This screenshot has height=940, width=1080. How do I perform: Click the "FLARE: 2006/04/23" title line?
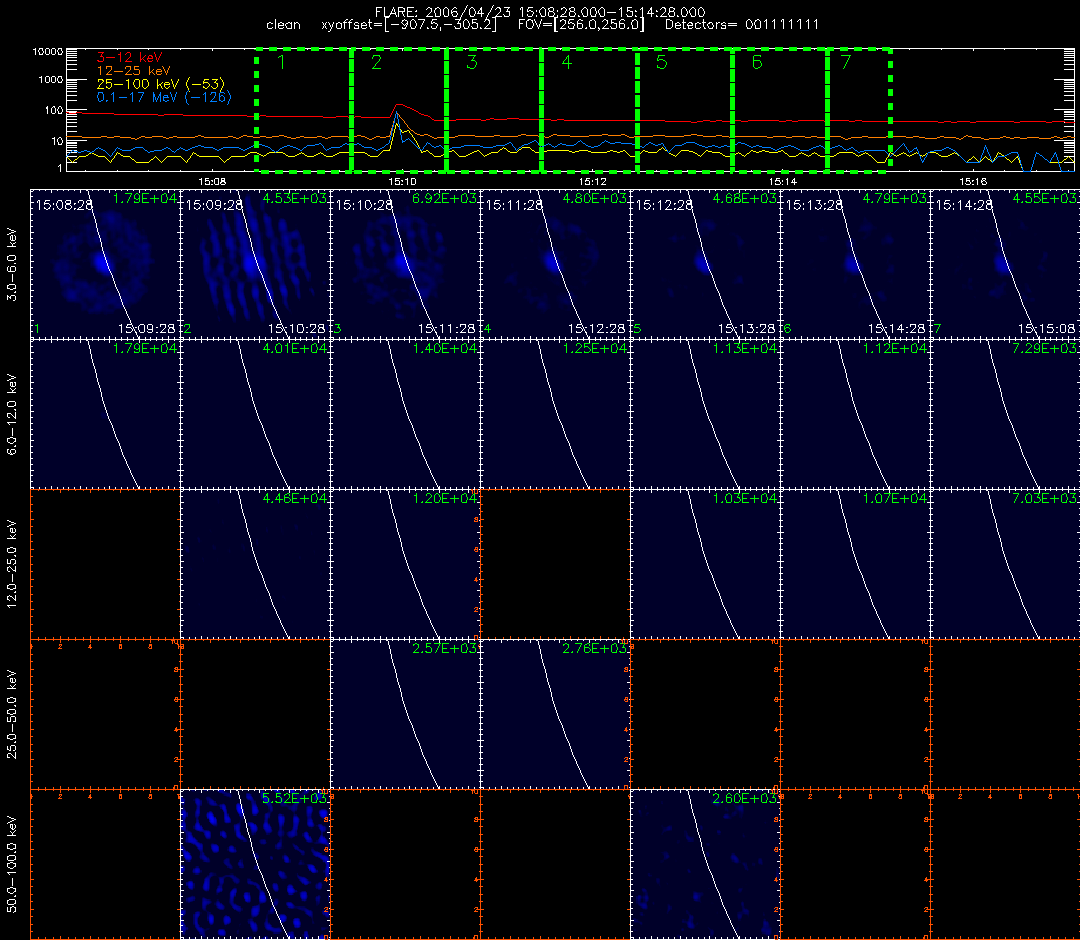[x=540, y=12]
